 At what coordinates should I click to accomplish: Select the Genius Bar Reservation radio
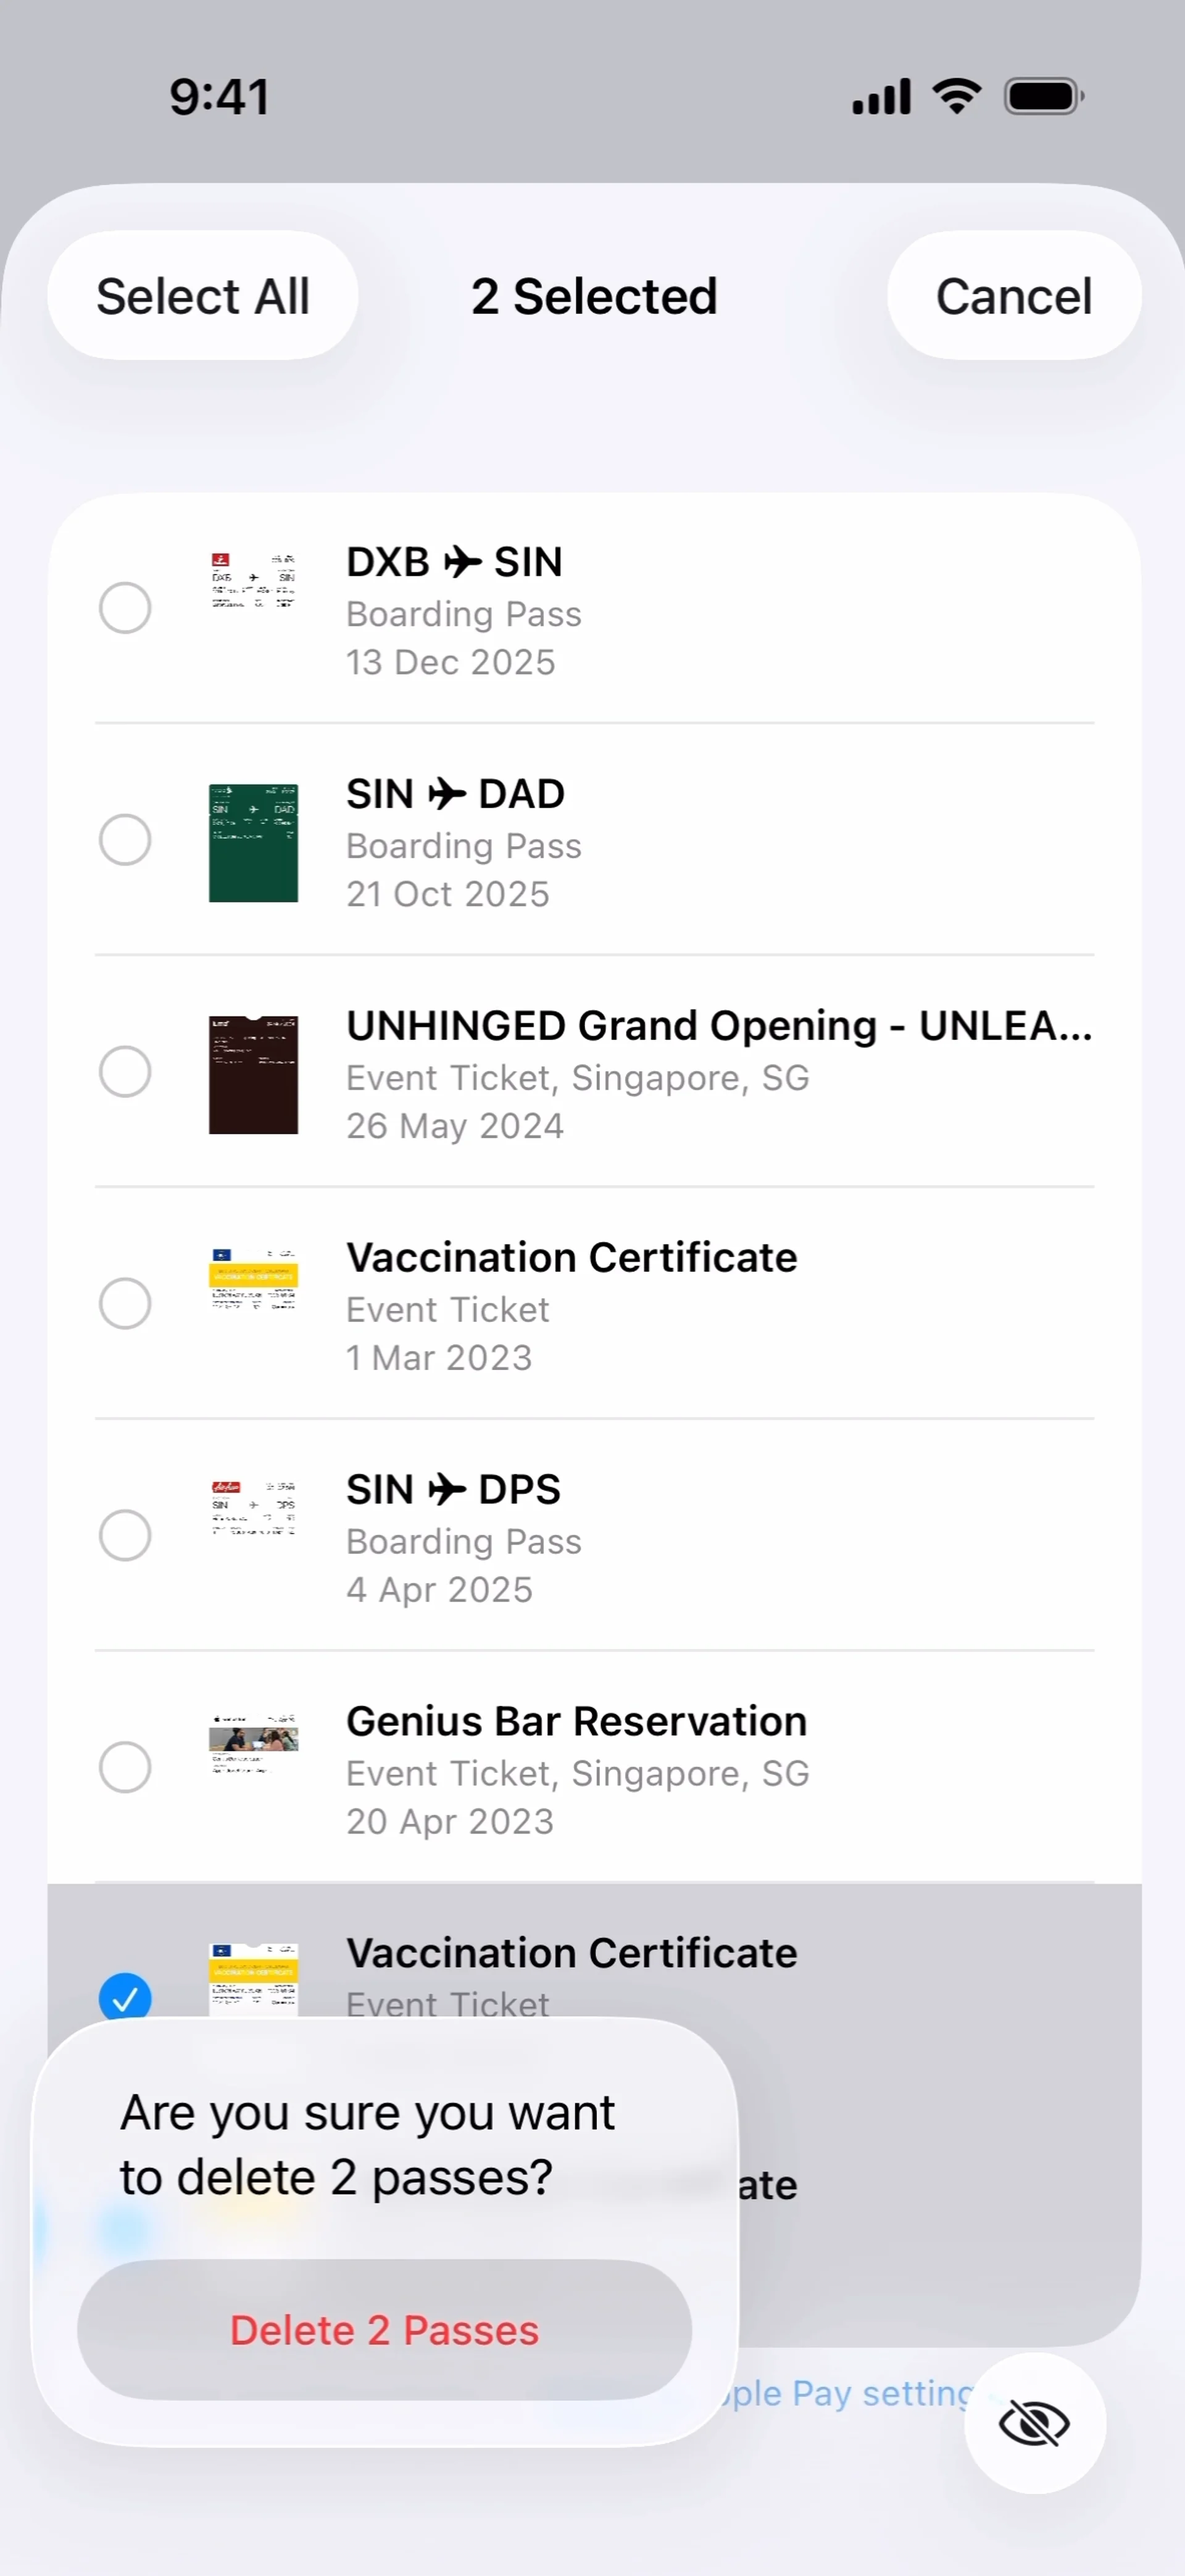click(125, 1767)
